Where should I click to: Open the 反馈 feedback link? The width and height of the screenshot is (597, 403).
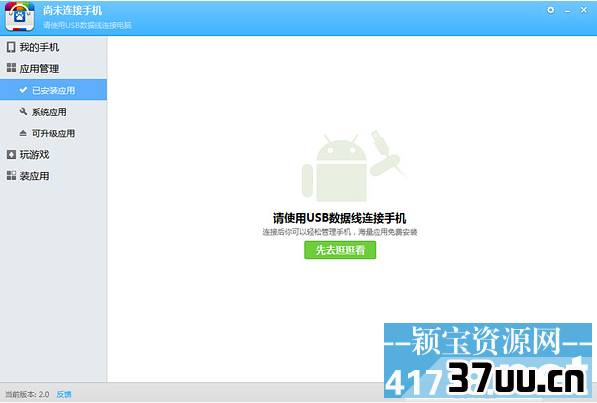click(64, 394)
